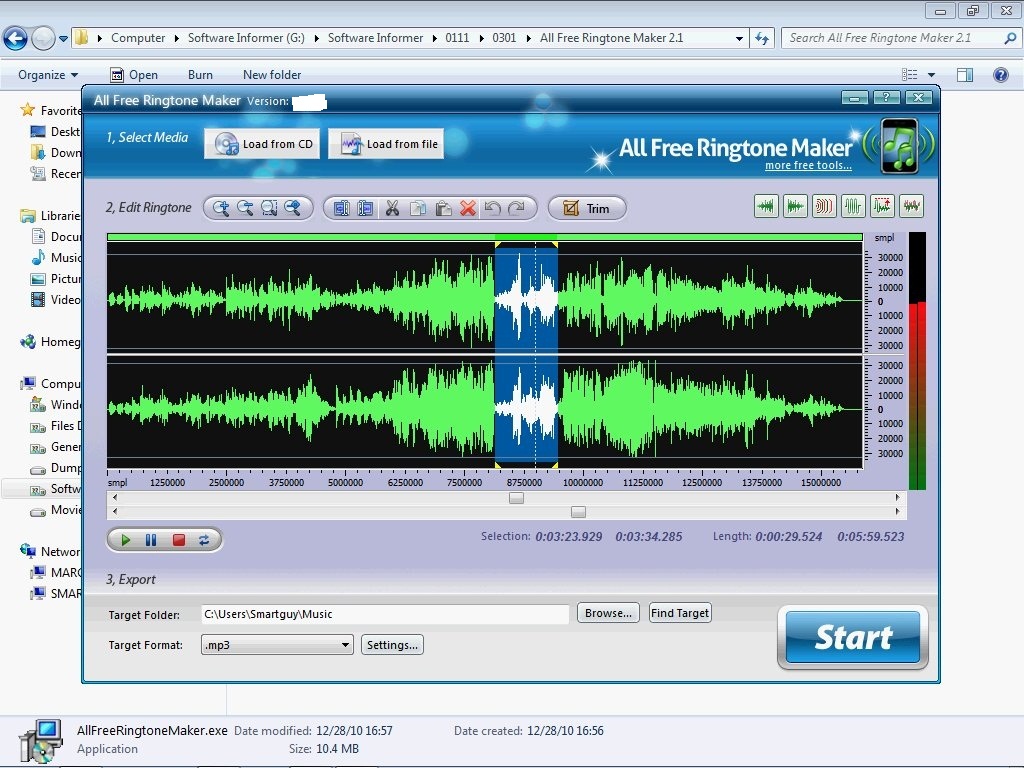Paste audio from clipboard

pos(443,207)
